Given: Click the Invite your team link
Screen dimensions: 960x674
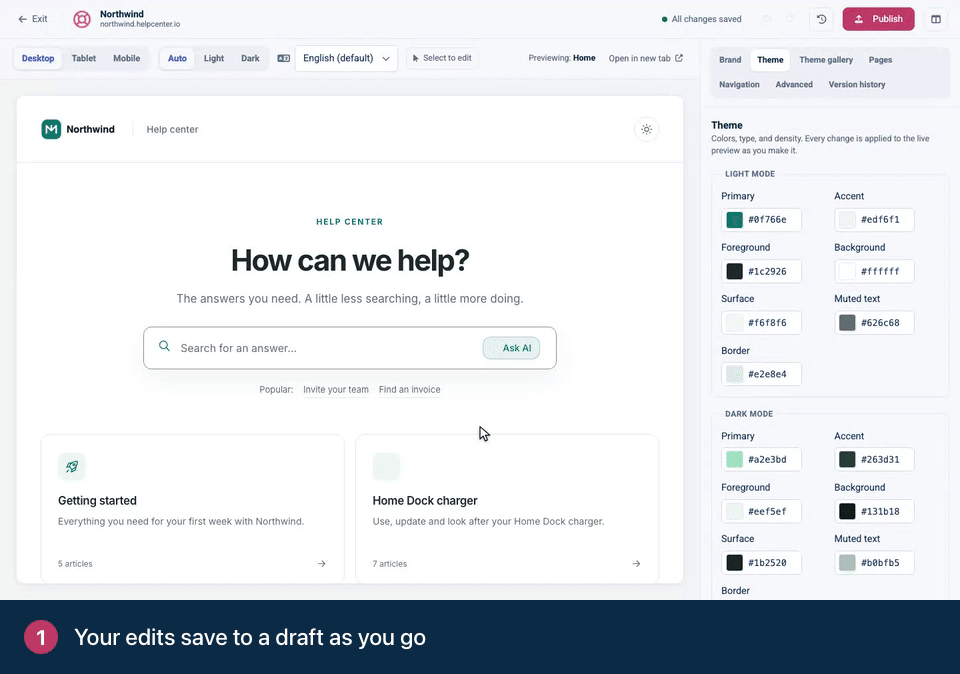Looking at the screenshot, I should point(336,389).
